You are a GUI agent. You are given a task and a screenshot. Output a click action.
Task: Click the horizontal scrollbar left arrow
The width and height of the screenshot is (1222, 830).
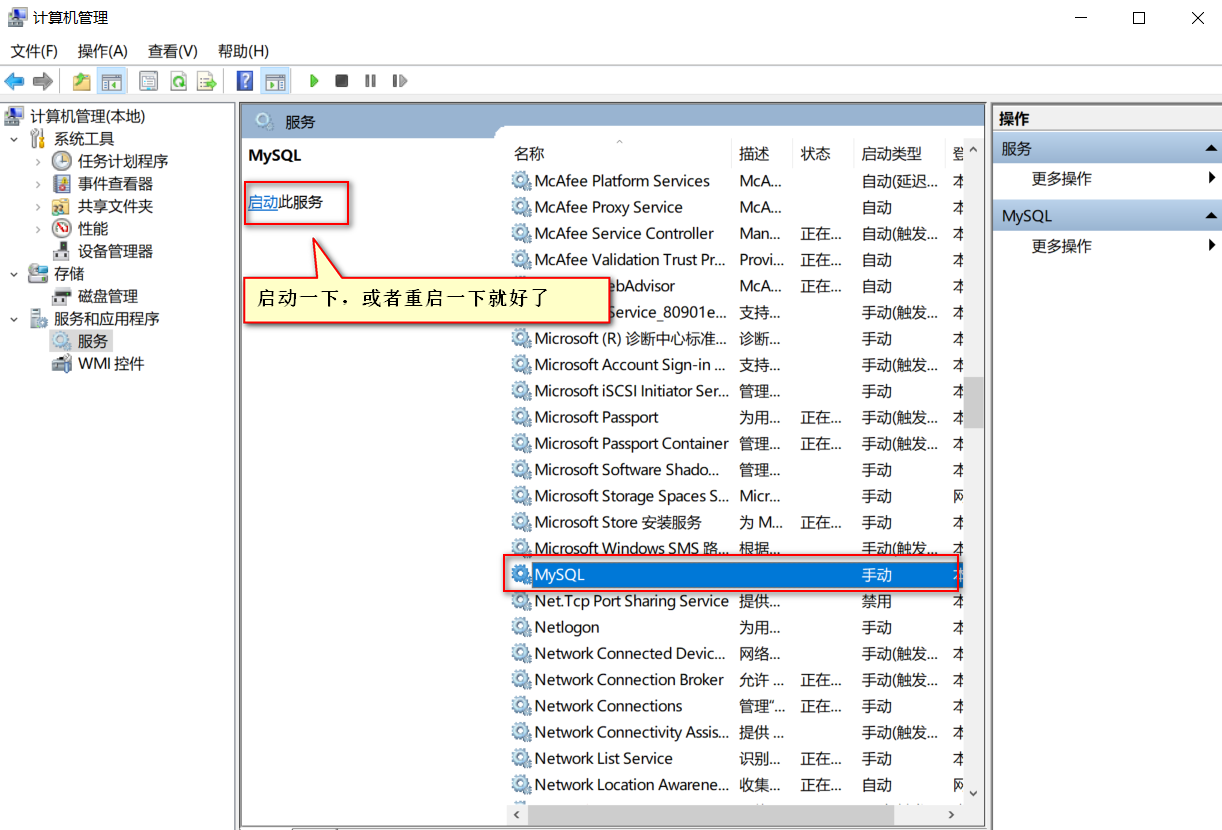pos(518,815)
